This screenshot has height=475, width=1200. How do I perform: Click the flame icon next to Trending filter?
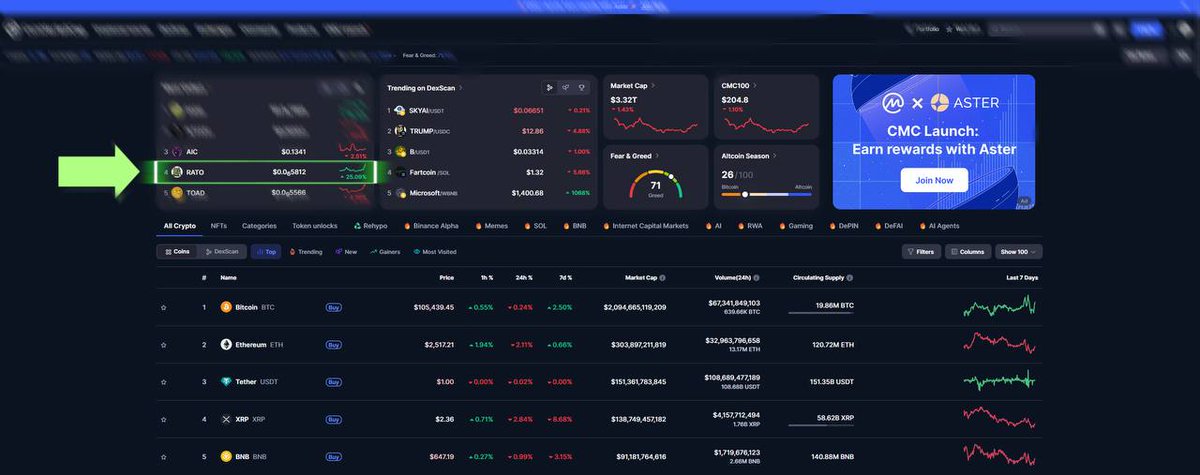tap(293, 252)
